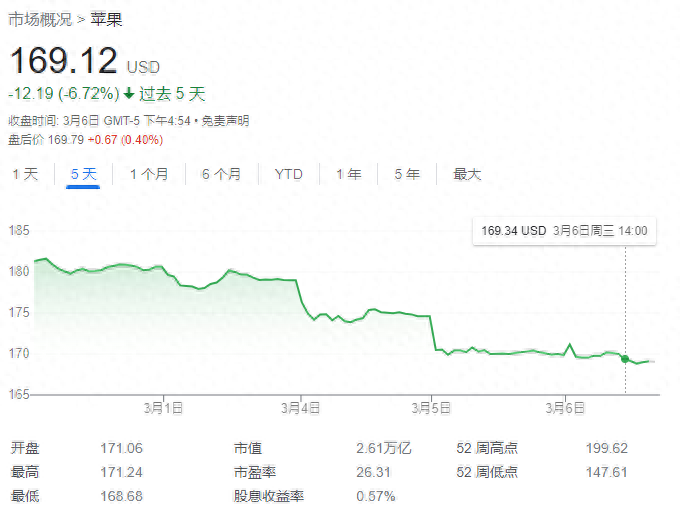Click the +0.67 (0.40%) after-hours change
The width and height of the screenshot is (681, 511).
(125, 140)
